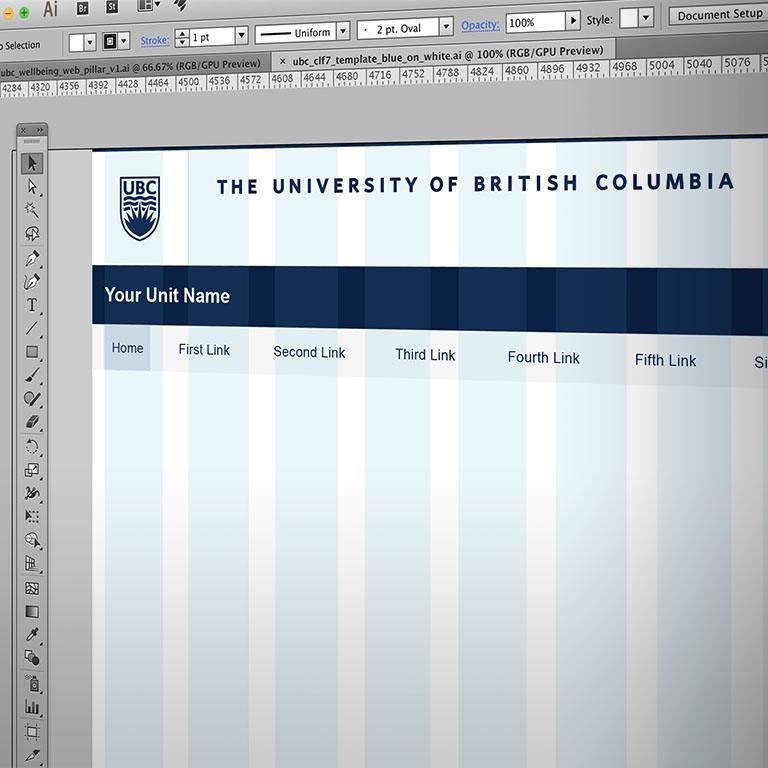This screenshot has width=768, height=768.
Task: Open the Style dropdown arrow
Action: pyautogui.click(x=646, y=18)
